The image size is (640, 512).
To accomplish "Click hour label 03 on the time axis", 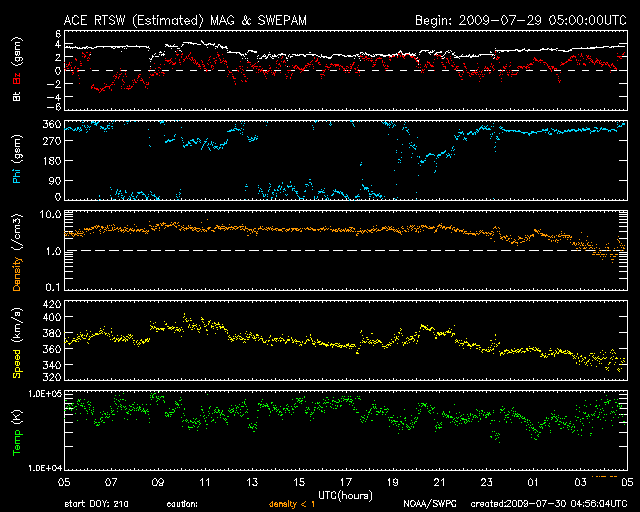I will pyautogui.click(x=580, y=483).
